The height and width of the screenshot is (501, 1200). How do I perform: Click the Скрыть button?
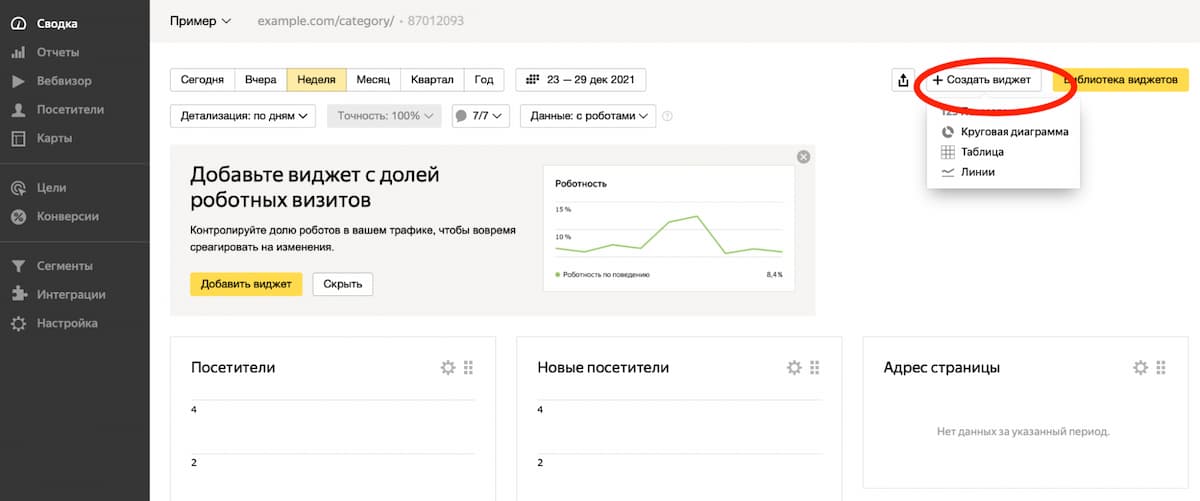[343, 284]
